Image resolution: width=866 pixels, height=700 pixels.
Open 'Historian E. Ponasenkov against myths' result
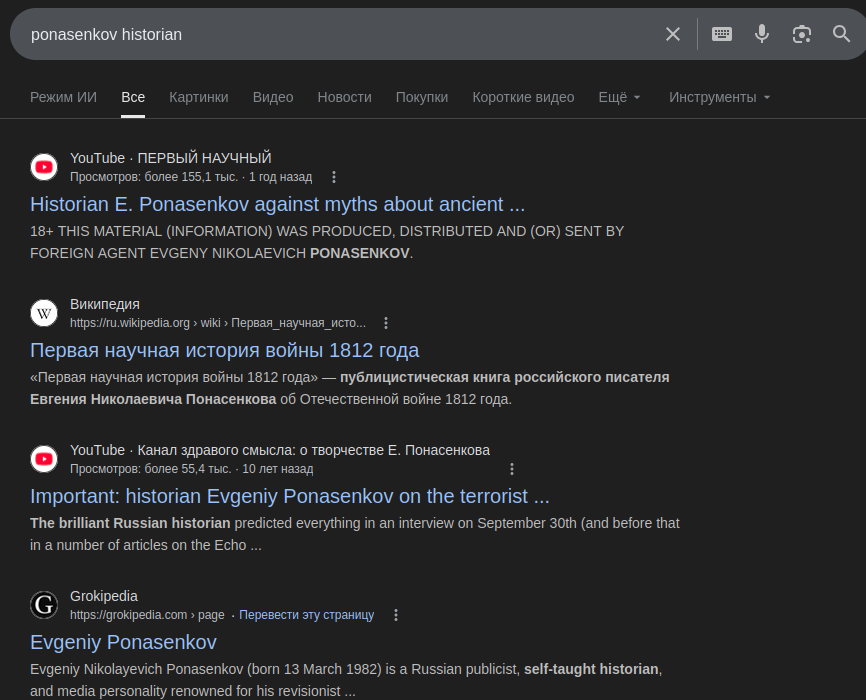point(277,204)
